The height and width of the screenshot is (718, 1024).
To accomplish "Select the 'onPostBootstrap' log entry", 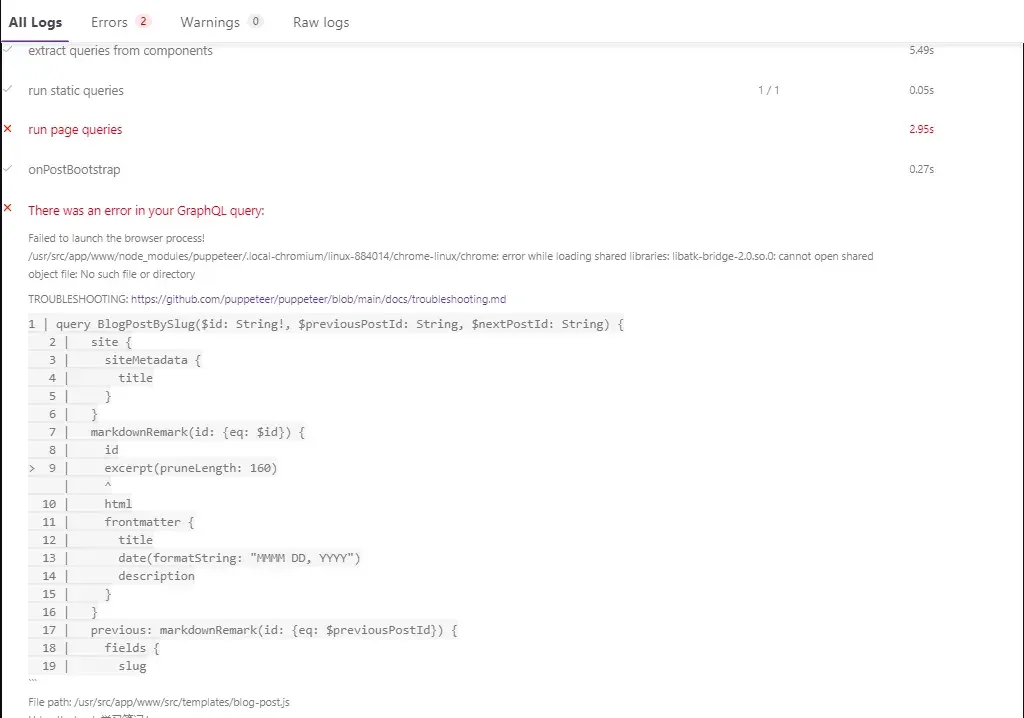I will tap(74, 169).
